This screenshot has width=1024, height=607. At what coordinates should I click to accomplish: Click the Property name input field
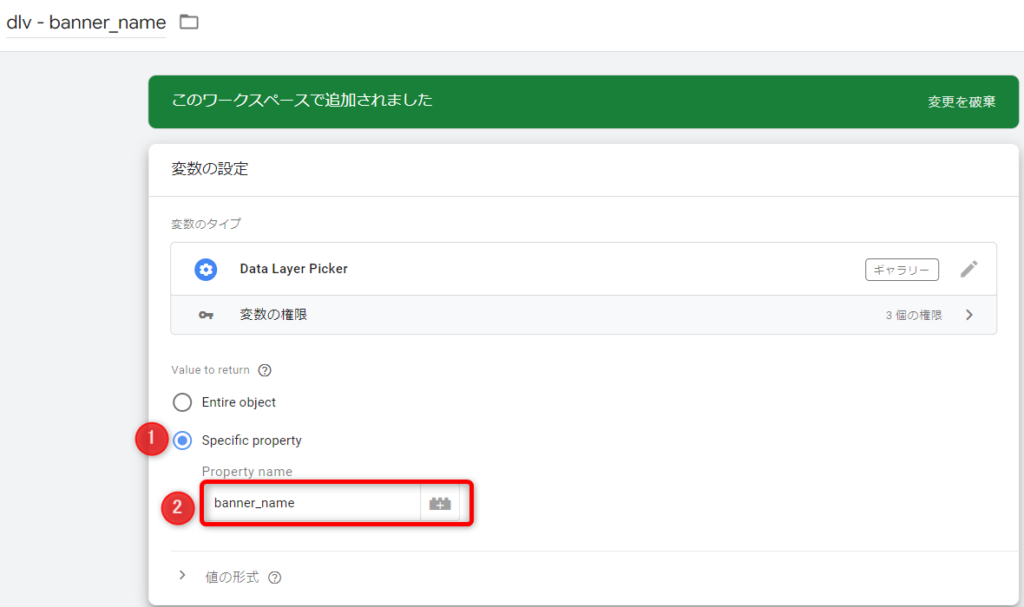click(313, 503)
